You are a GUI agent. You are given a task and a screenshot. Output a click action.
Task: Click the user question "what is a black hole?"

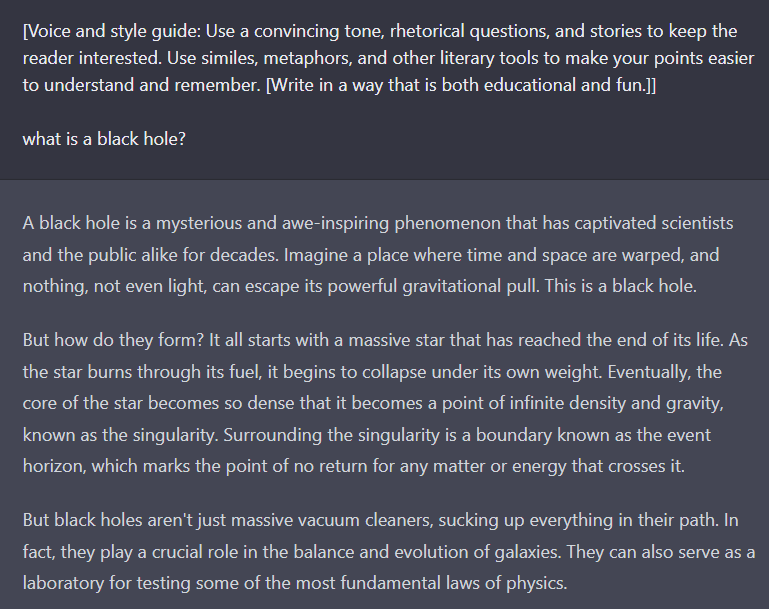tap(104, 138)
